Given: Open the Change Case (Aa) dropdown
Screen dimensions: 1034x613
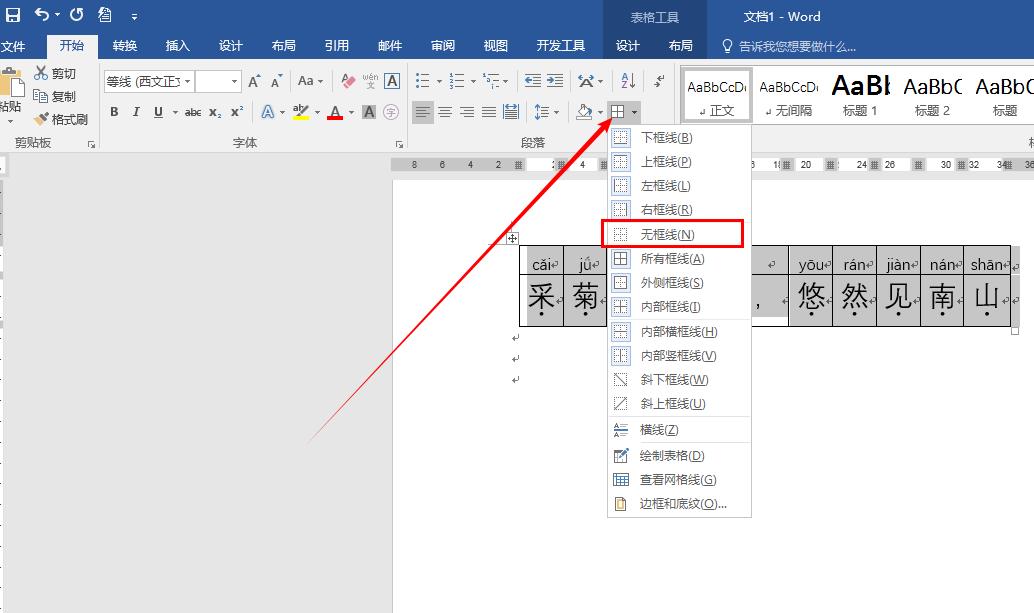Looking at the screenshot, I should click(311, 81).
